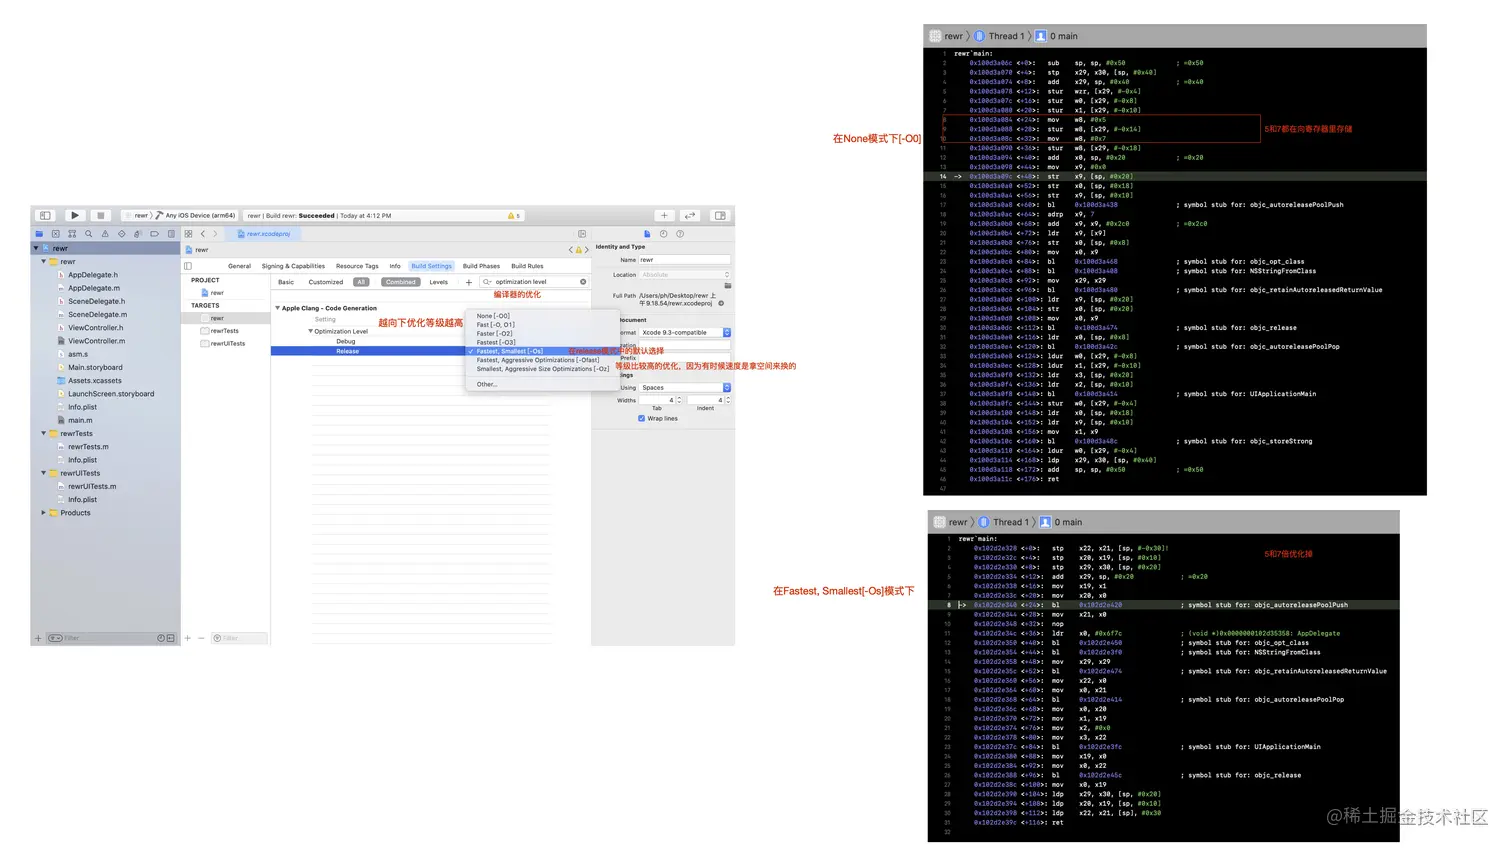Open the Quick Help inspector icon
Viewport: 1512px width, 851px height.
(x=680, y=234)
